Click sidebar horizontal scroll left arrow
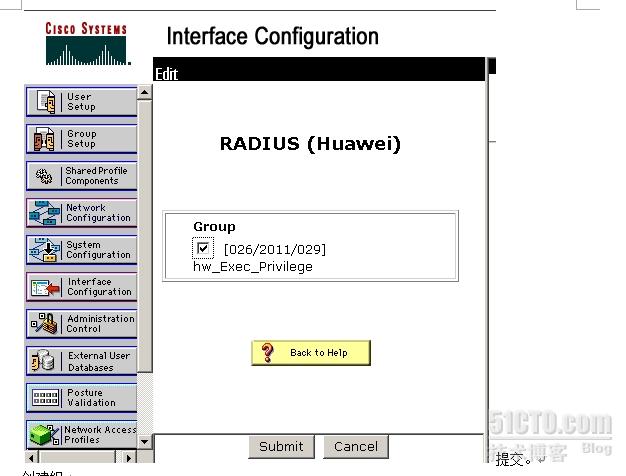Screen dimensions: 626x476 [x=32, y=457]
